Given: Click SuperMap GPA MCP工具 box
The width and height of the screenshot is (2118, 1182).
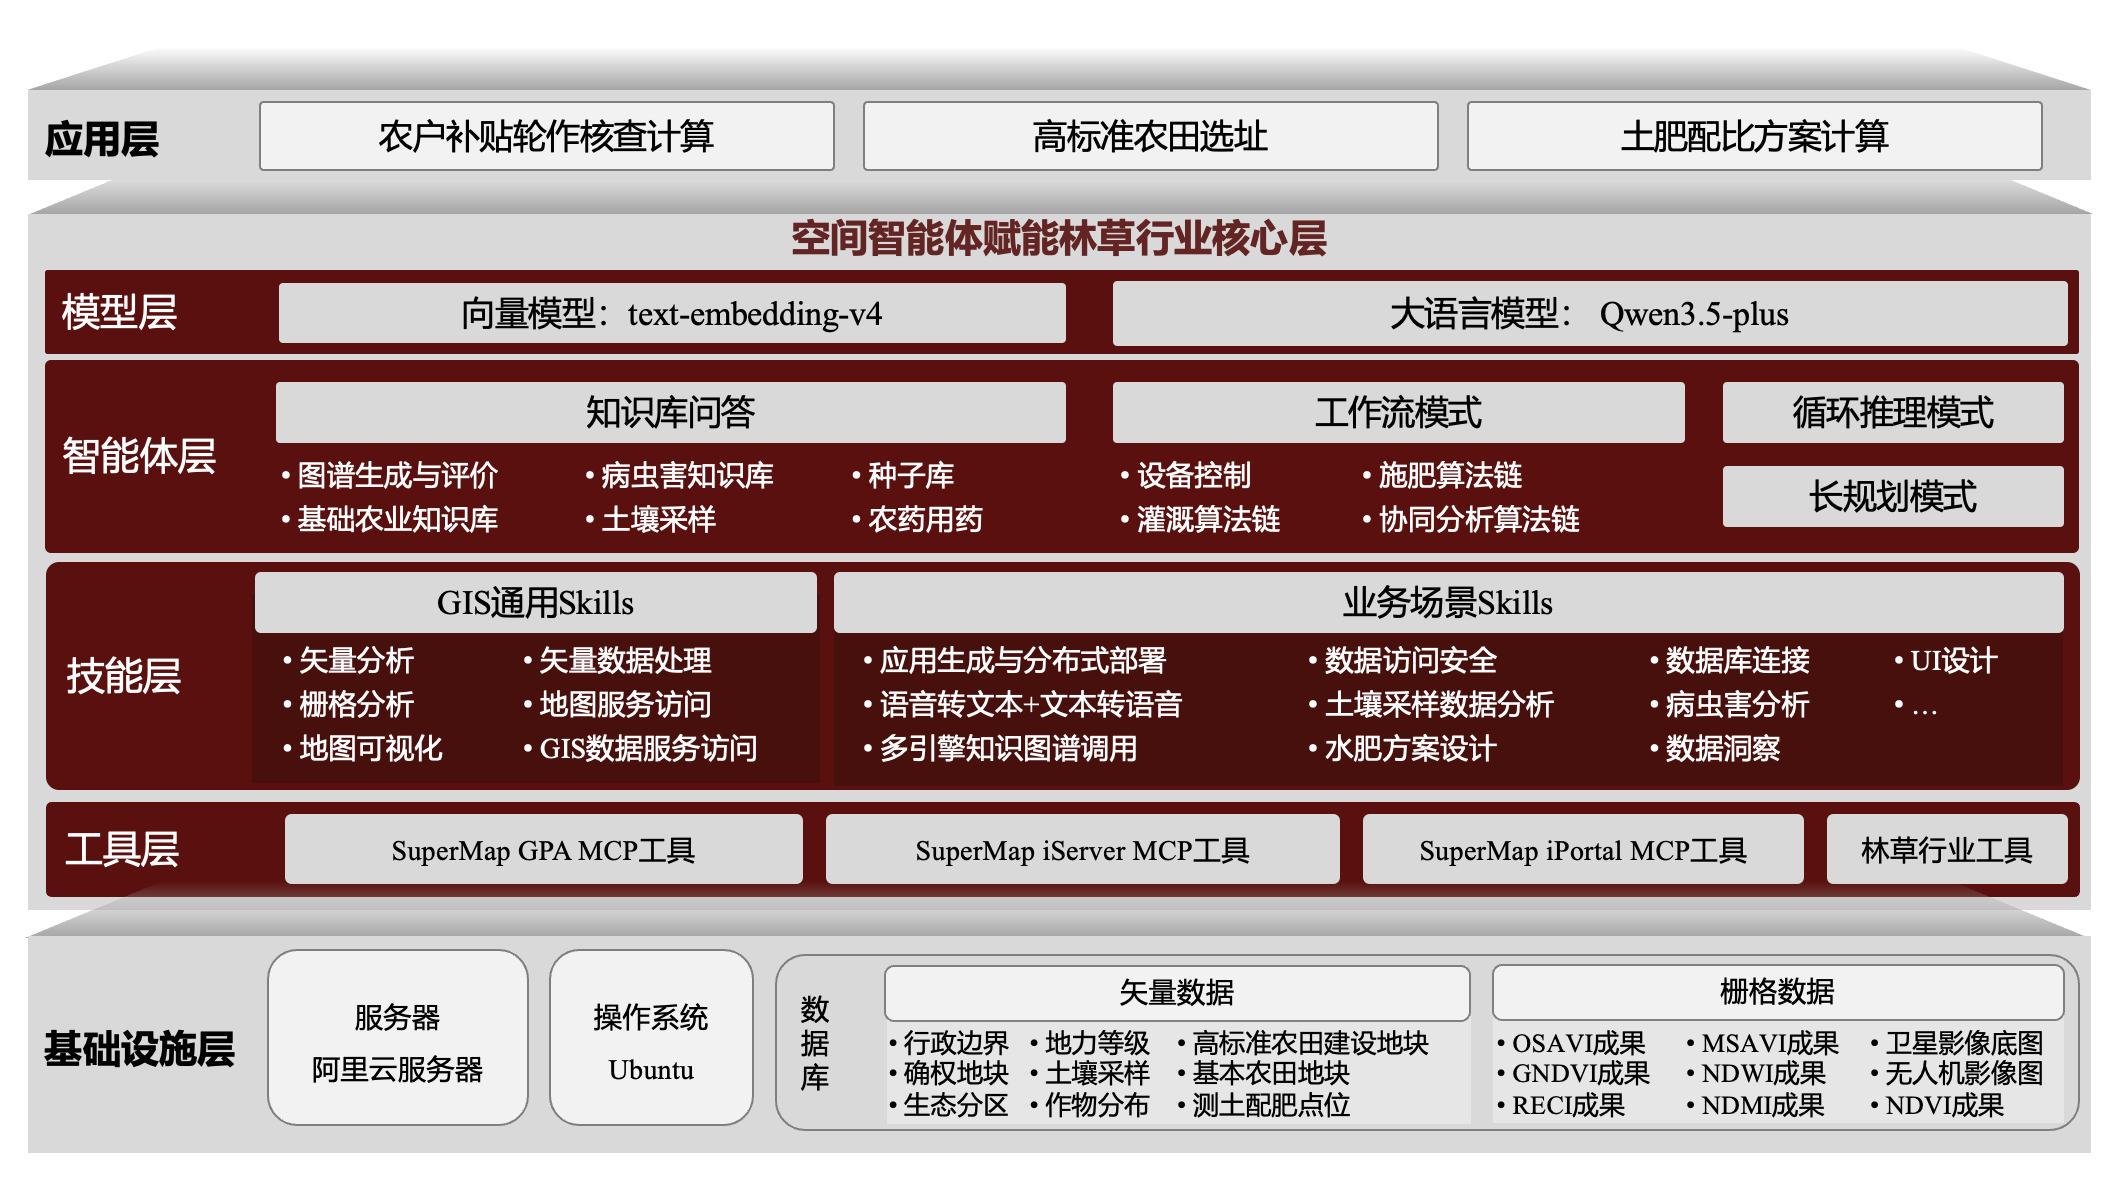Looking at the screenshot, I should (543, 849).
